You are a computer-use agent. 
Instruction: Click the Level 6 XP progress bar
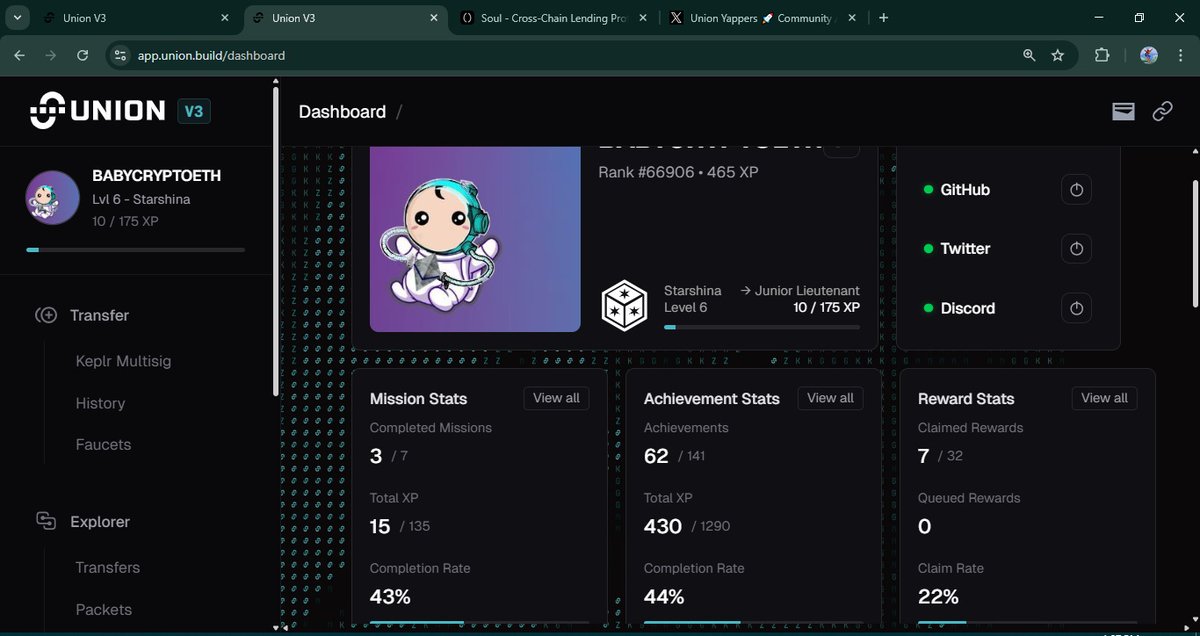[761, 325]
